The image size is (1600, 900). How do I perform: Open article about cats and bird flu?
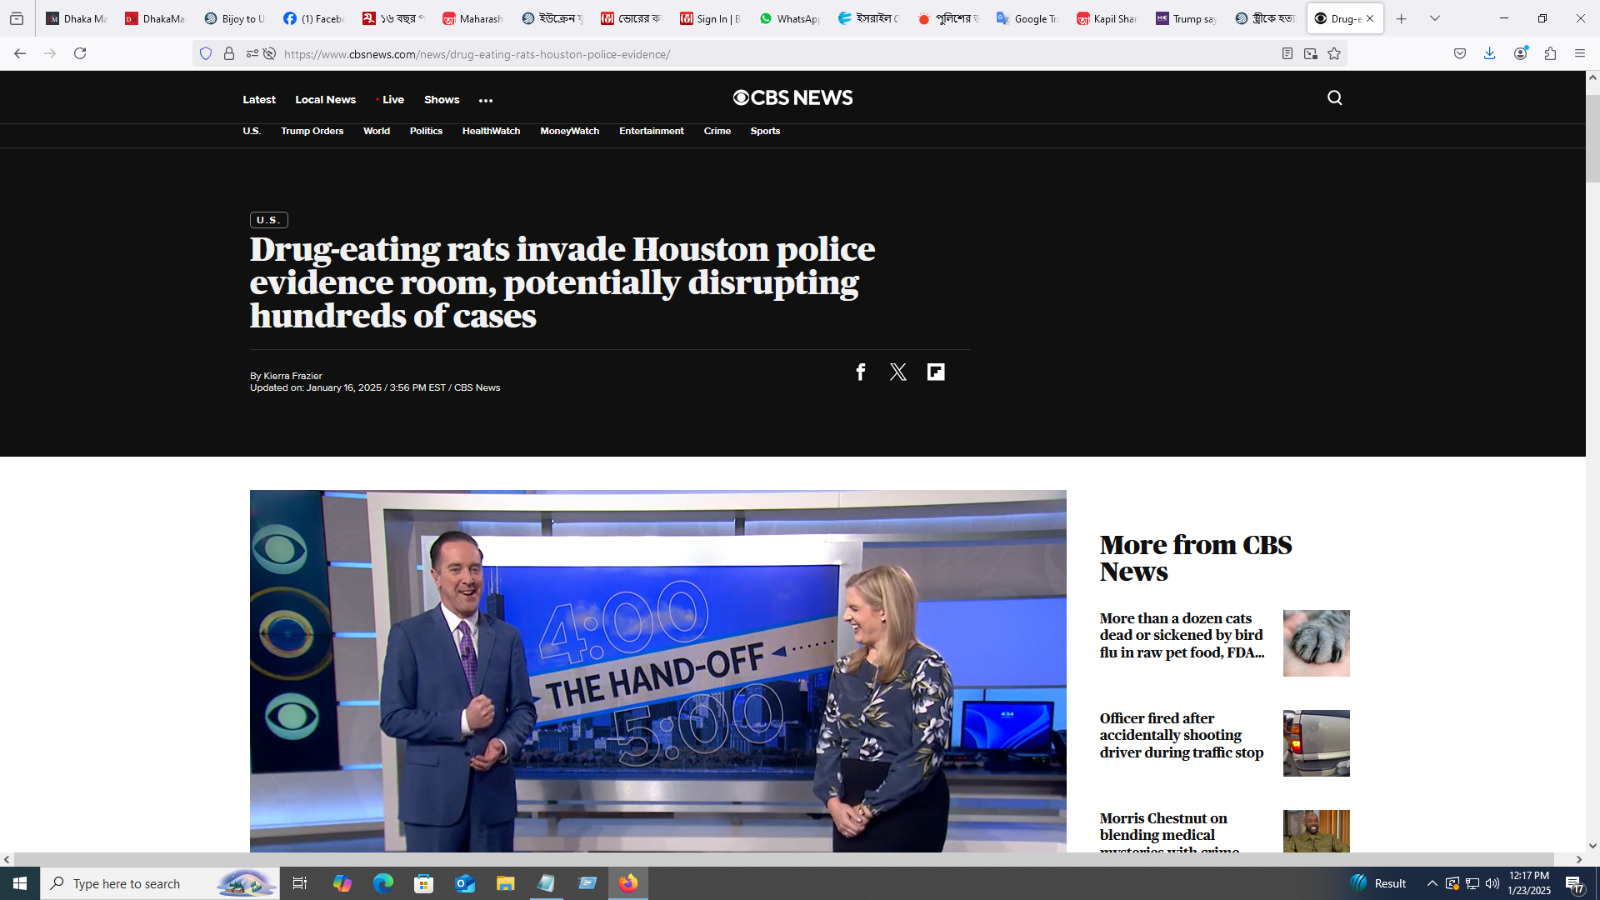tap(1181, 635)
